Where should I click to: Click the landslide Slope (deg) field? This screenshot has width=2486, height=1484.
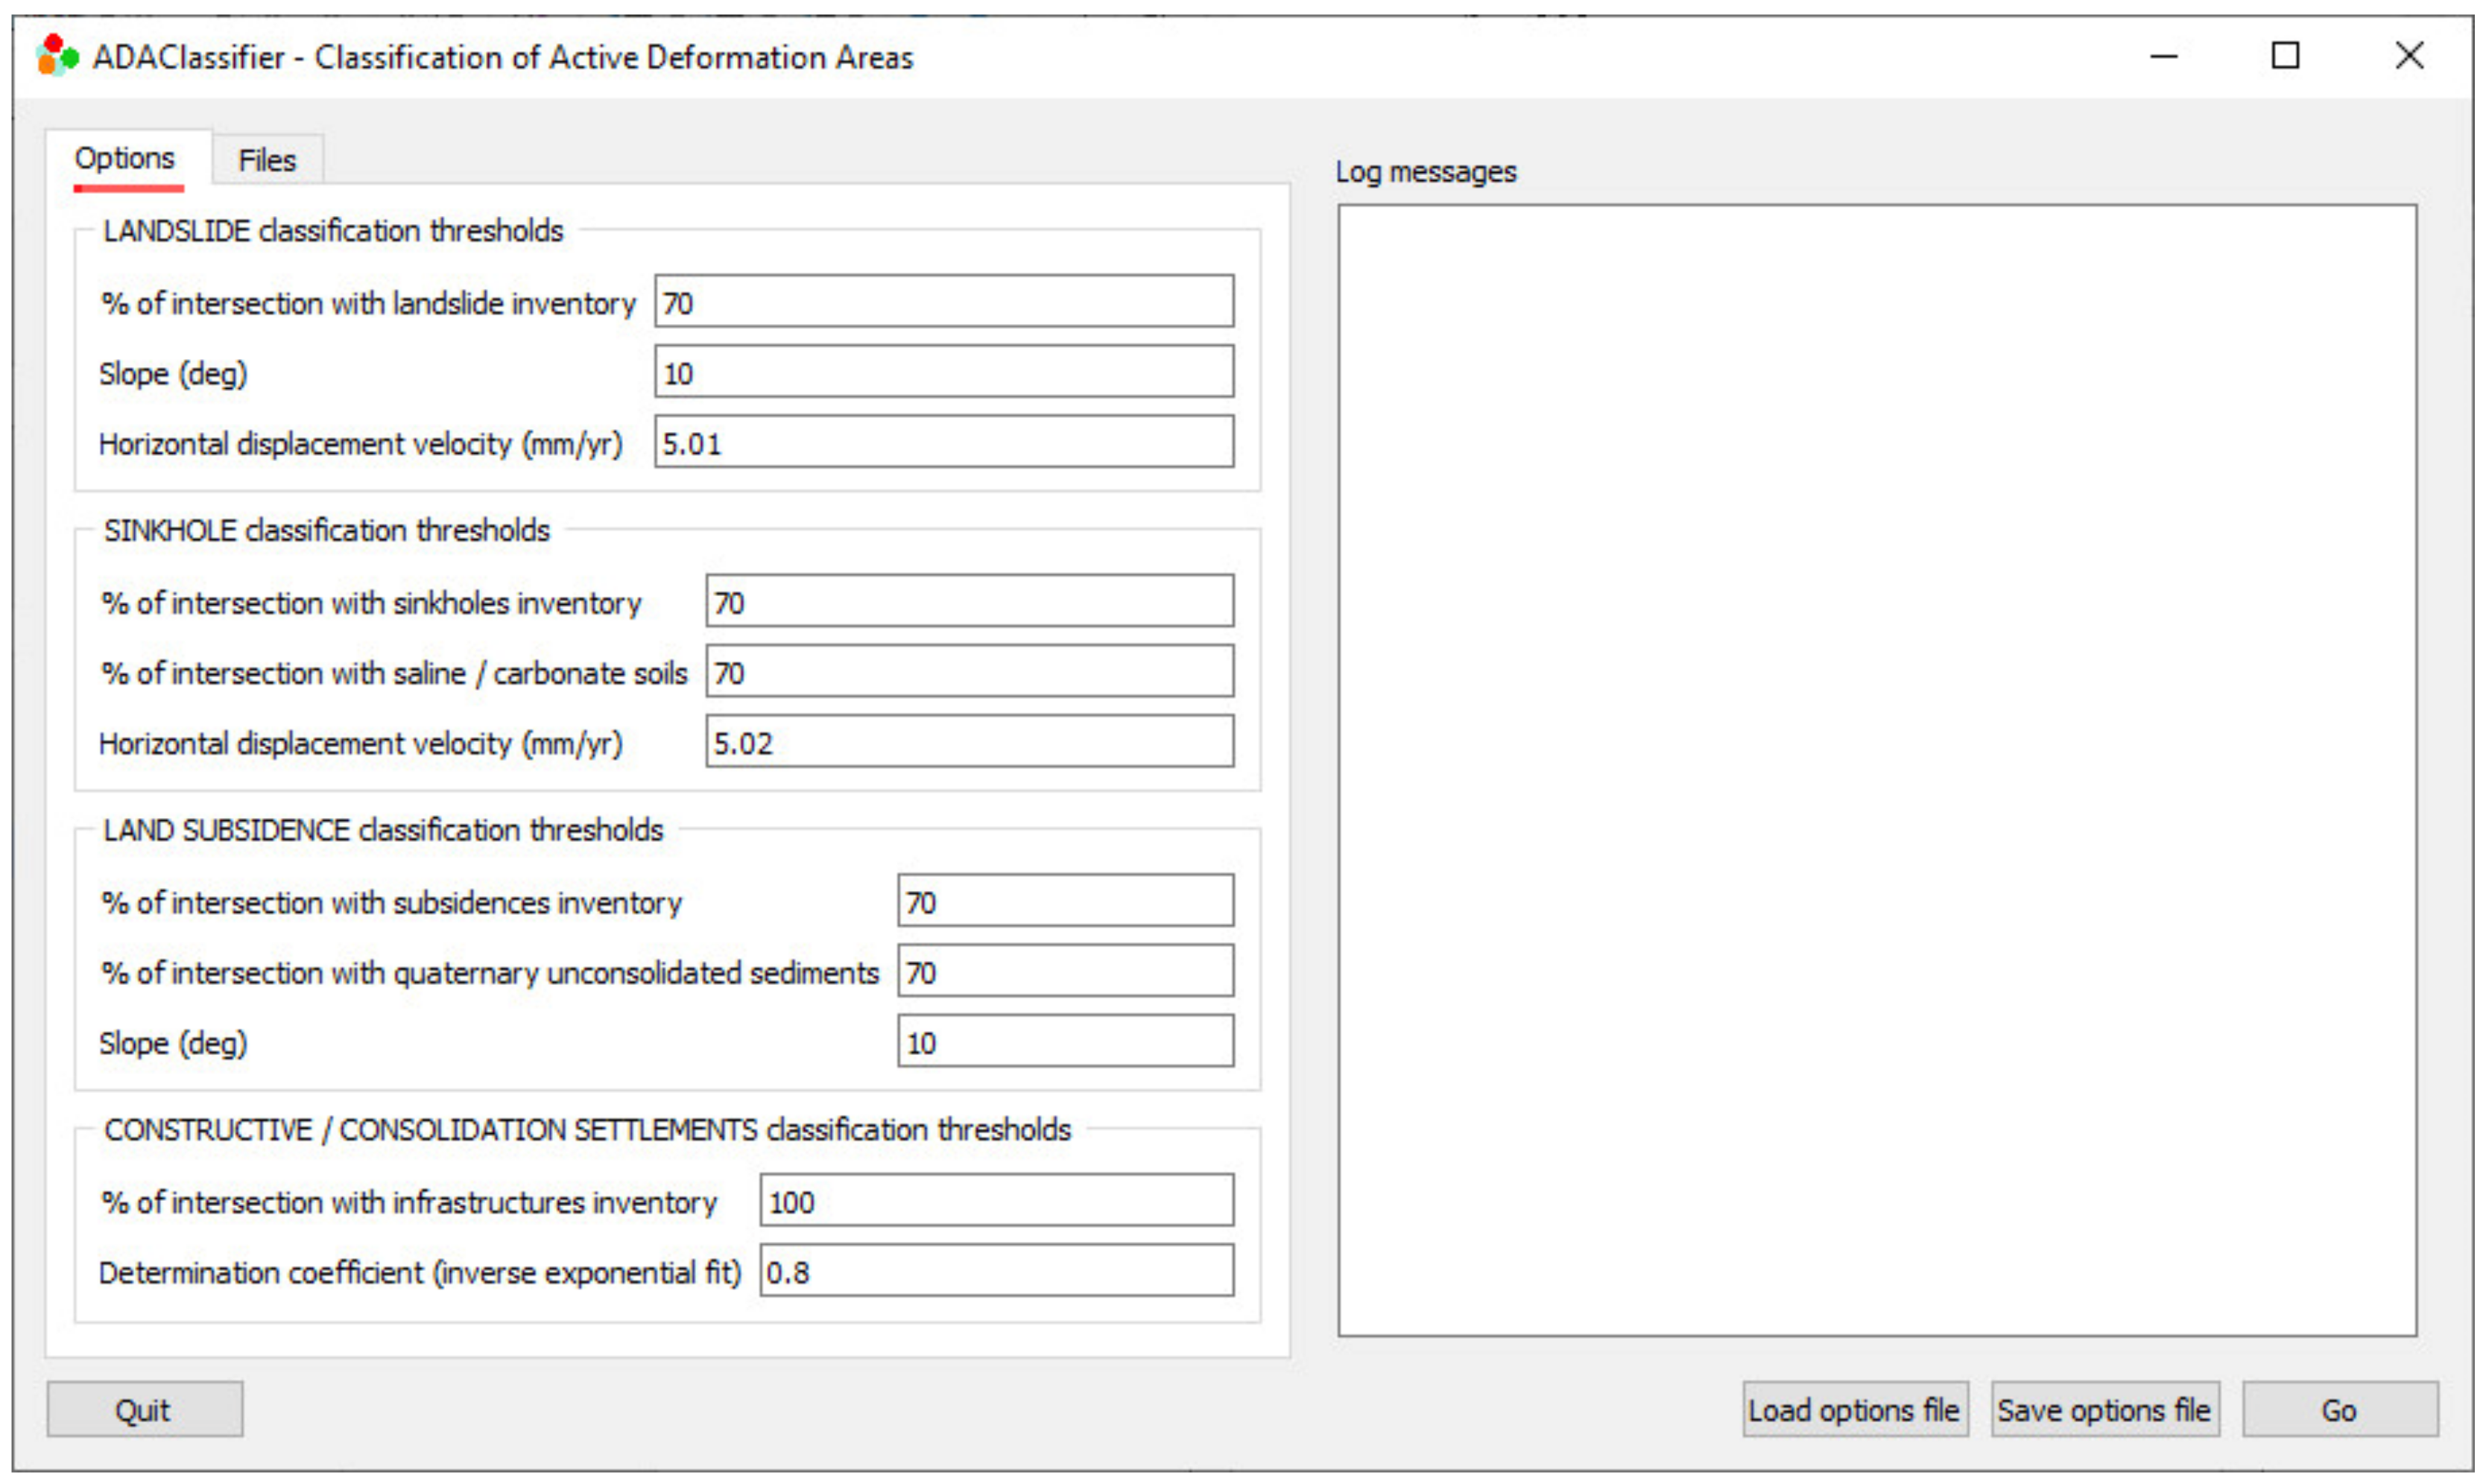coord(943,372)
